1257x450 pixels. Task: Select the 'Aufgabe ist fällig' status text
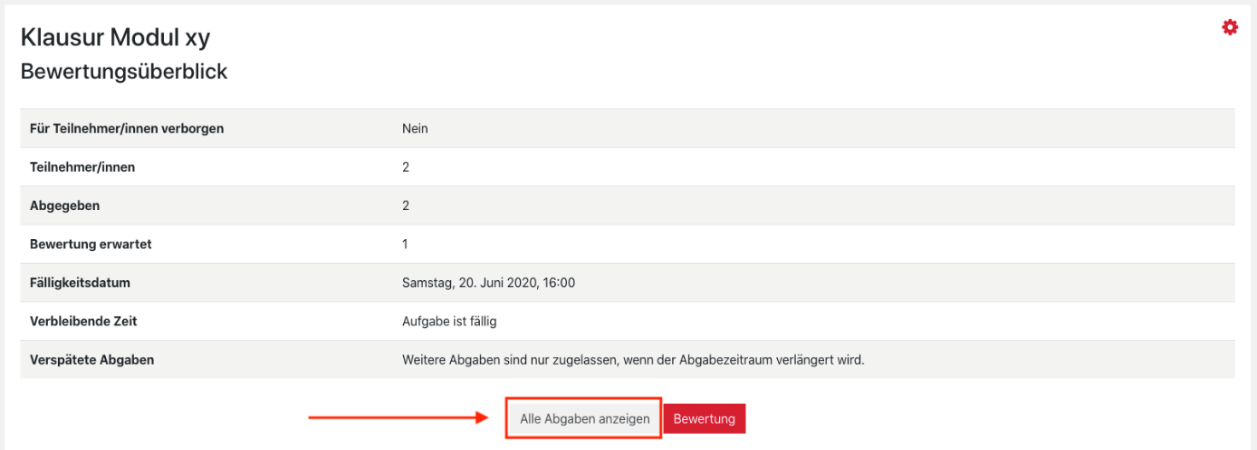click(448, 321)
